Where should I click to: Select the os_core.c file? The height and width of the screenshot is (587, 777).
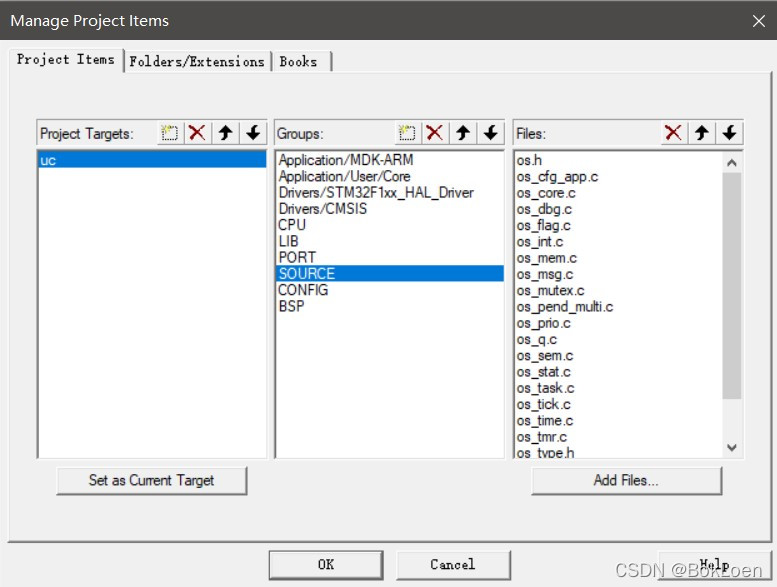point(618,193)
